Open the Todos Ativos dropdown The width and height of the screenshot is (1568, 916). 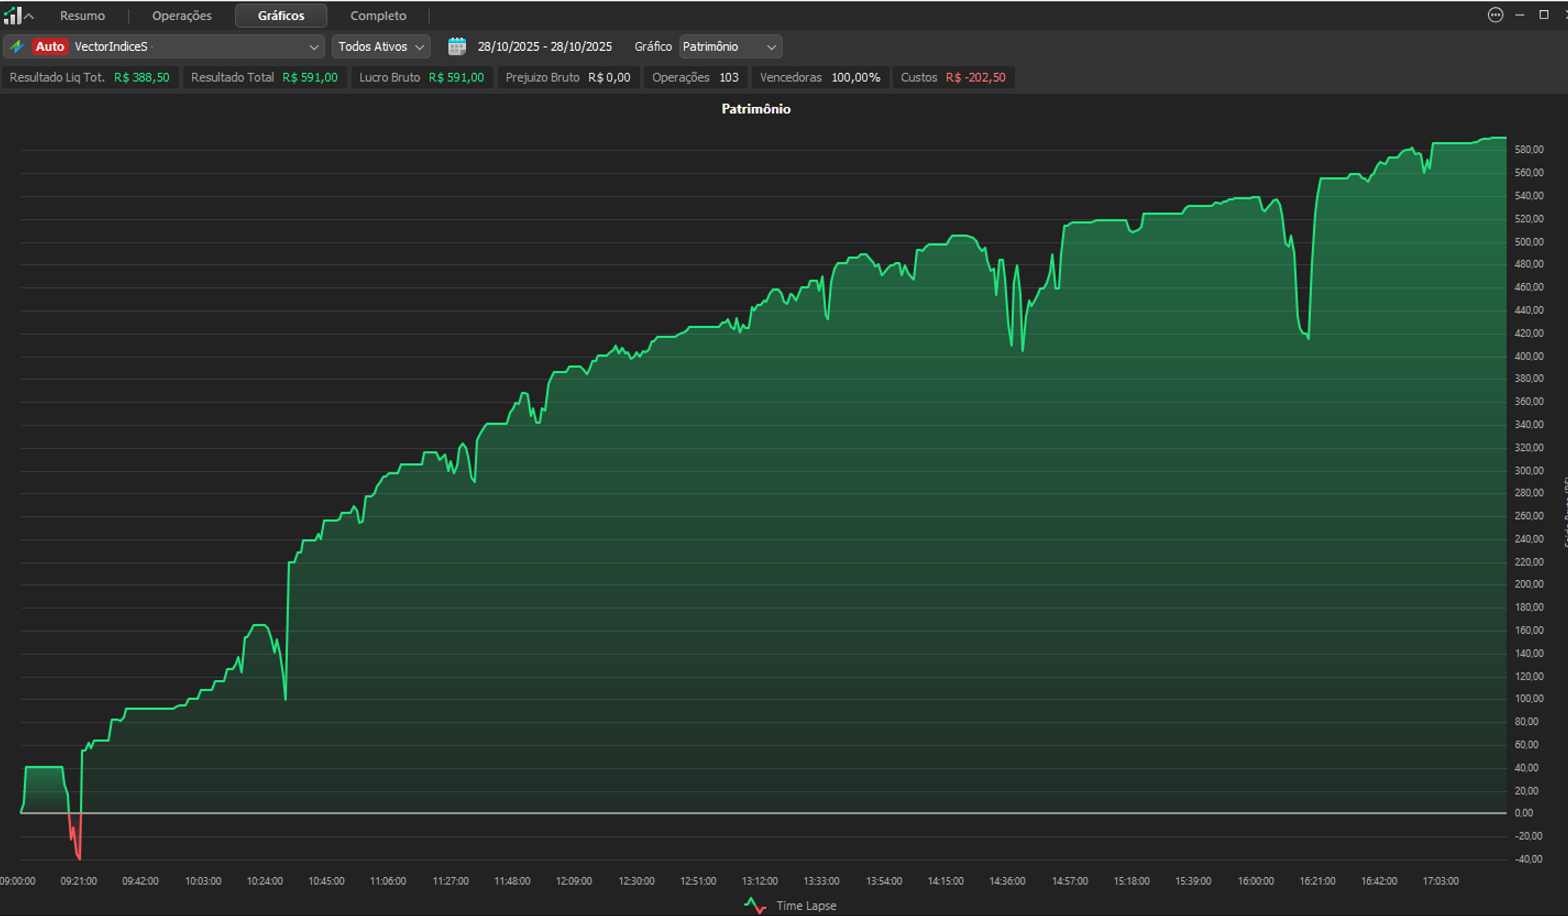381,47
